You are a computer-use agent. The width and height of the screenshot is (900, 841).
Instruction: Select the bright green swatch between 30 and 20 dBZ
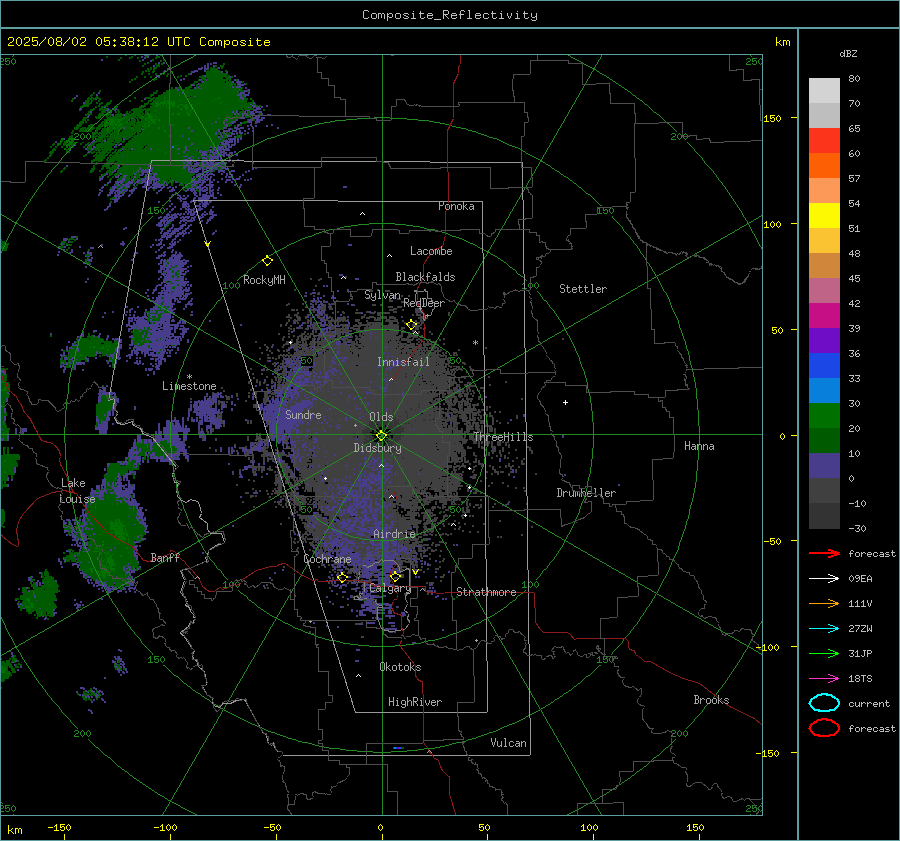824,415
